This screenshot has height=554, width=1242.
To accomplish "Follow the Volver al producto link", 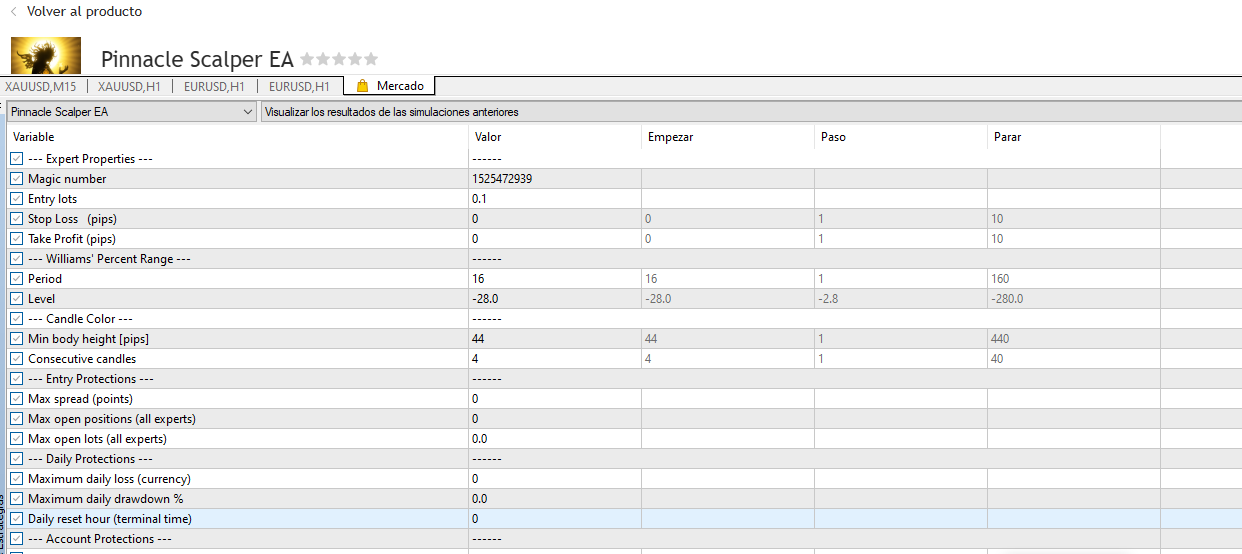I will click(84, 12).
